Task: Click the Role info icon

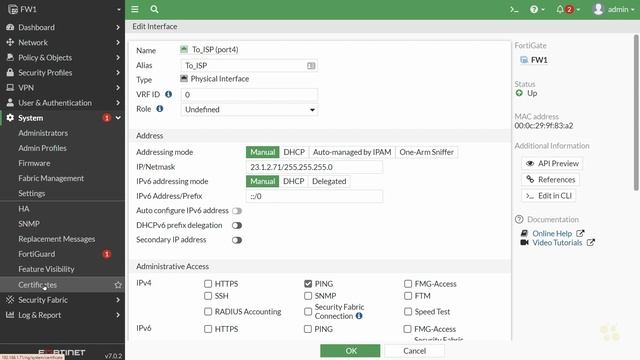Action: 160,109
